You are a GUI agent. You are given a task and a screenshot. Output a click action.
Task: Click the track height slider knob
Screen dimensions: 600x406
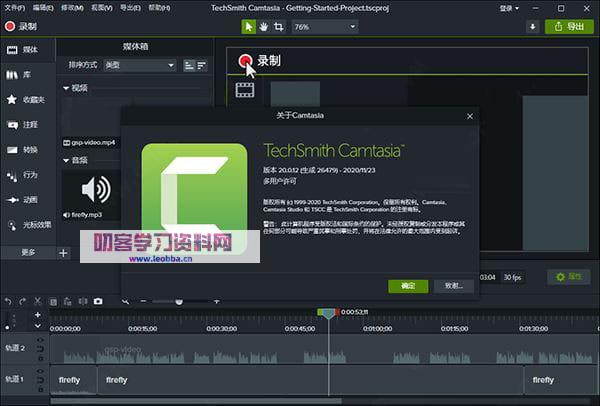(x=7, y=328)
